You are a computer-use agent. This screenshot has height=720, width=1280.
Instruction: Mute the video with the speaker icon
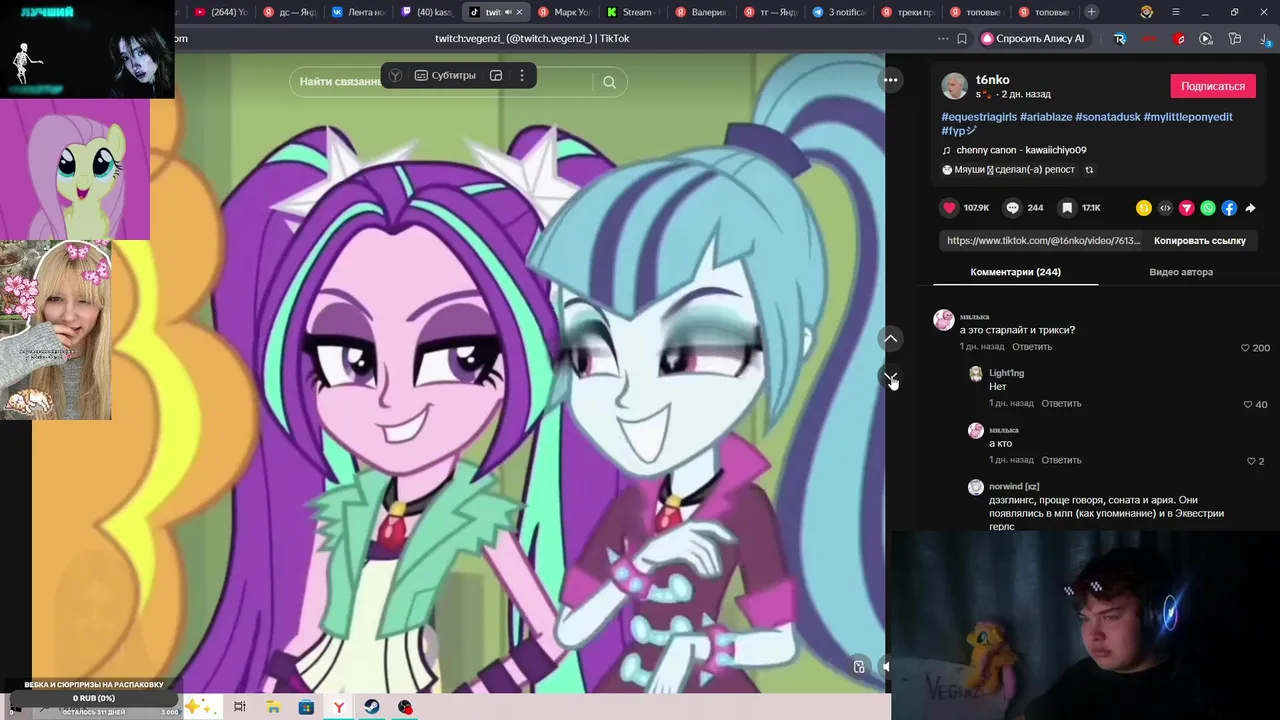click(x=884, y=667)
